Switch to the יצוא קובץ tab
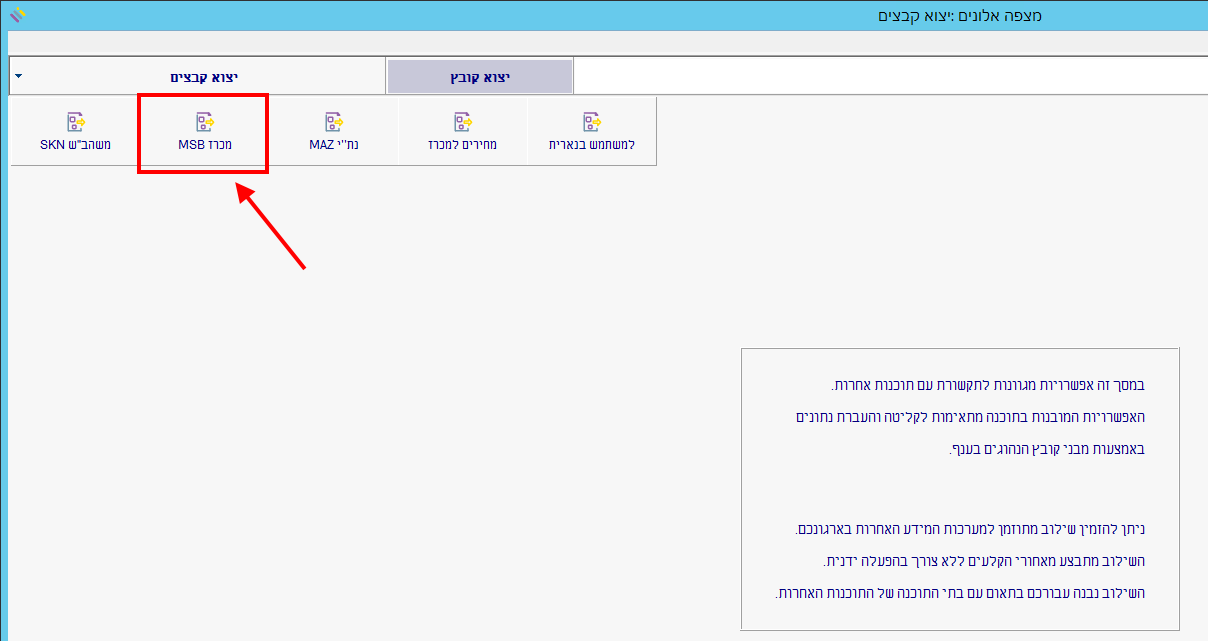This screenshot has width=1208, height=641. (480, 76)
